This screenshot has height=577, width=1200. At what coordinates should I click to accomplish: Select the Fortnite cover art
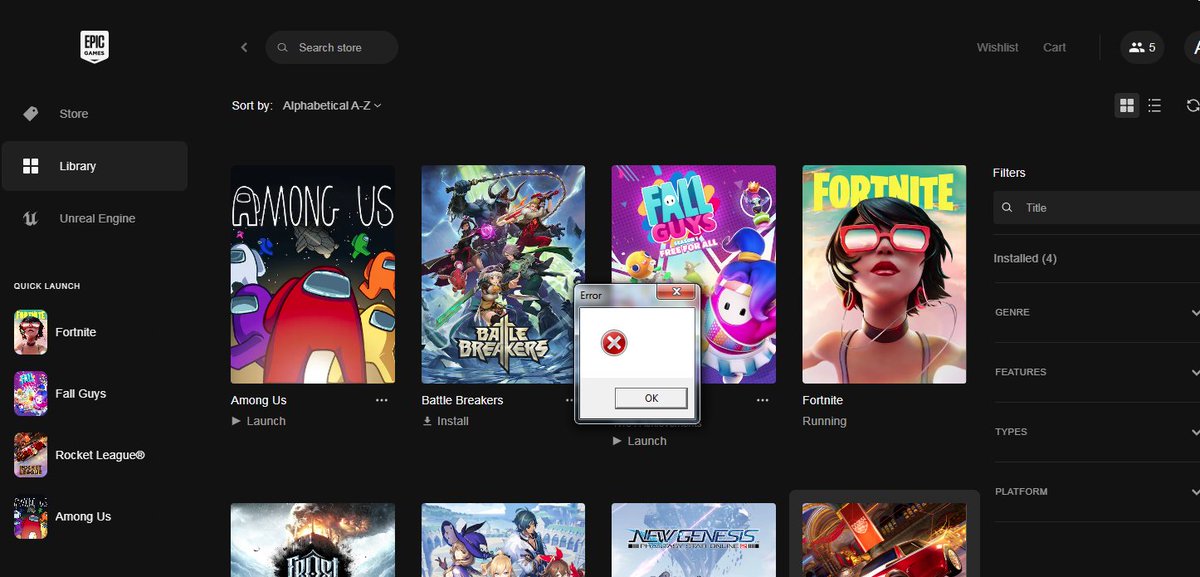coord(885,274)
